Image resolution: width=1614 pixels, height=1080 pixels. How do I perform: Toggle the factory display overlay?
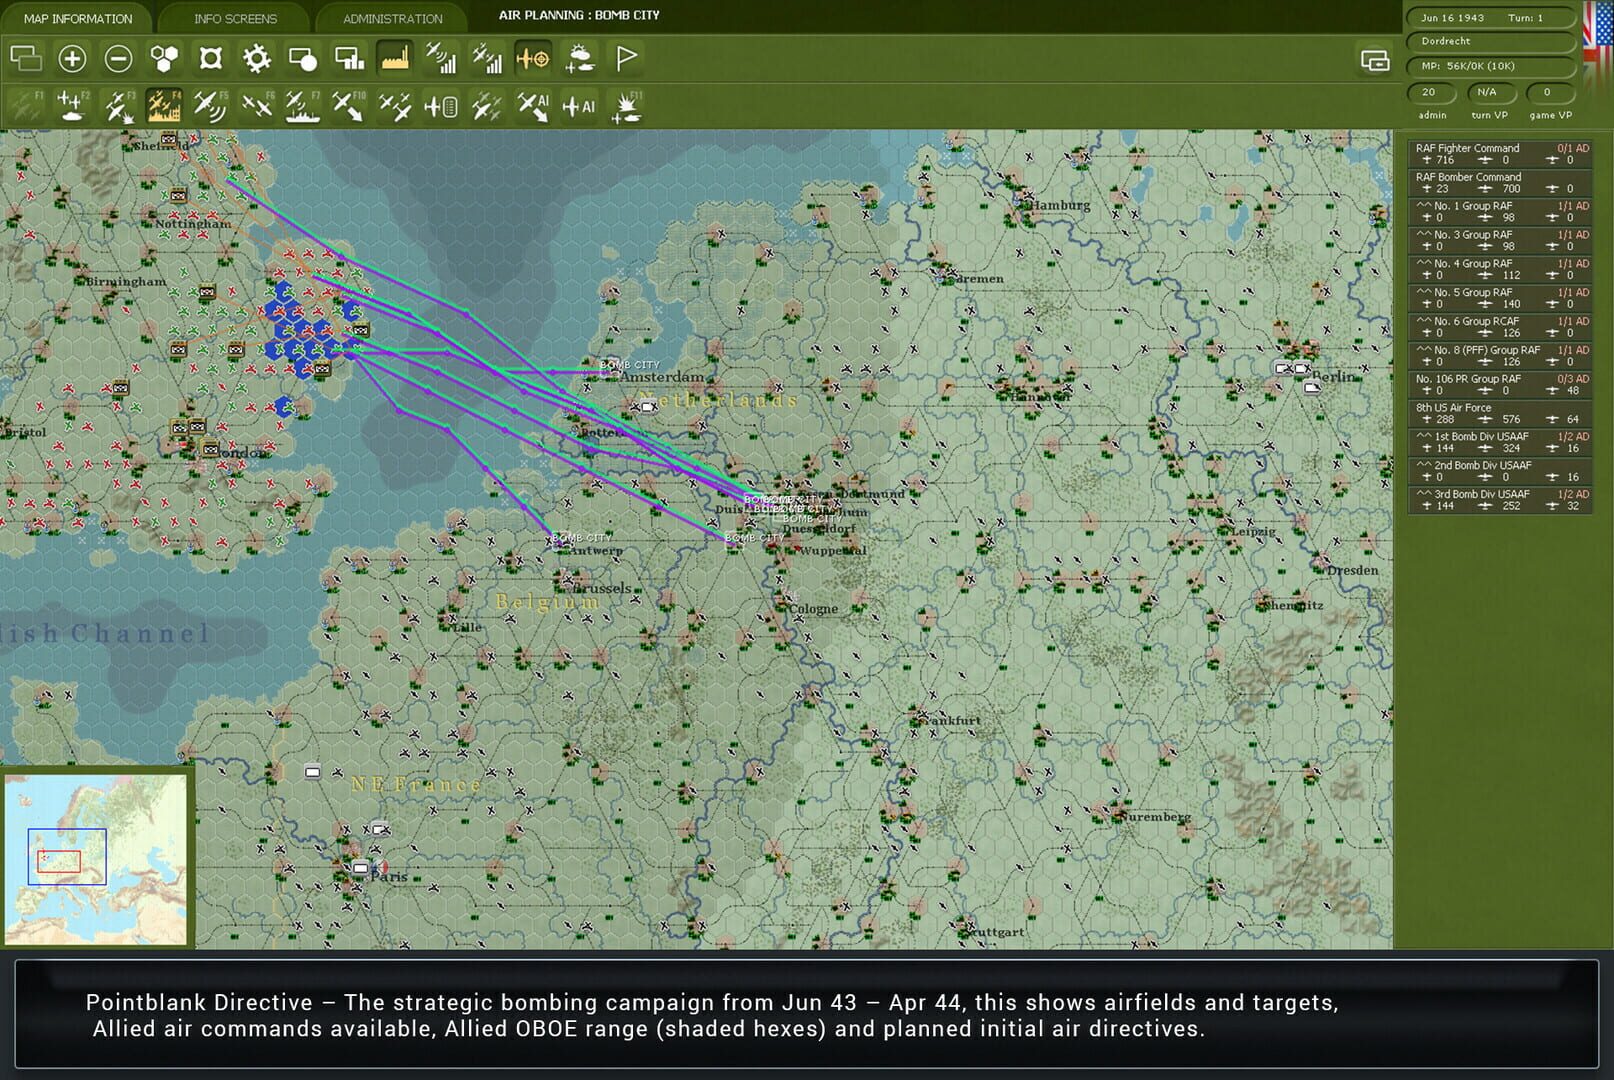point(395,60)
